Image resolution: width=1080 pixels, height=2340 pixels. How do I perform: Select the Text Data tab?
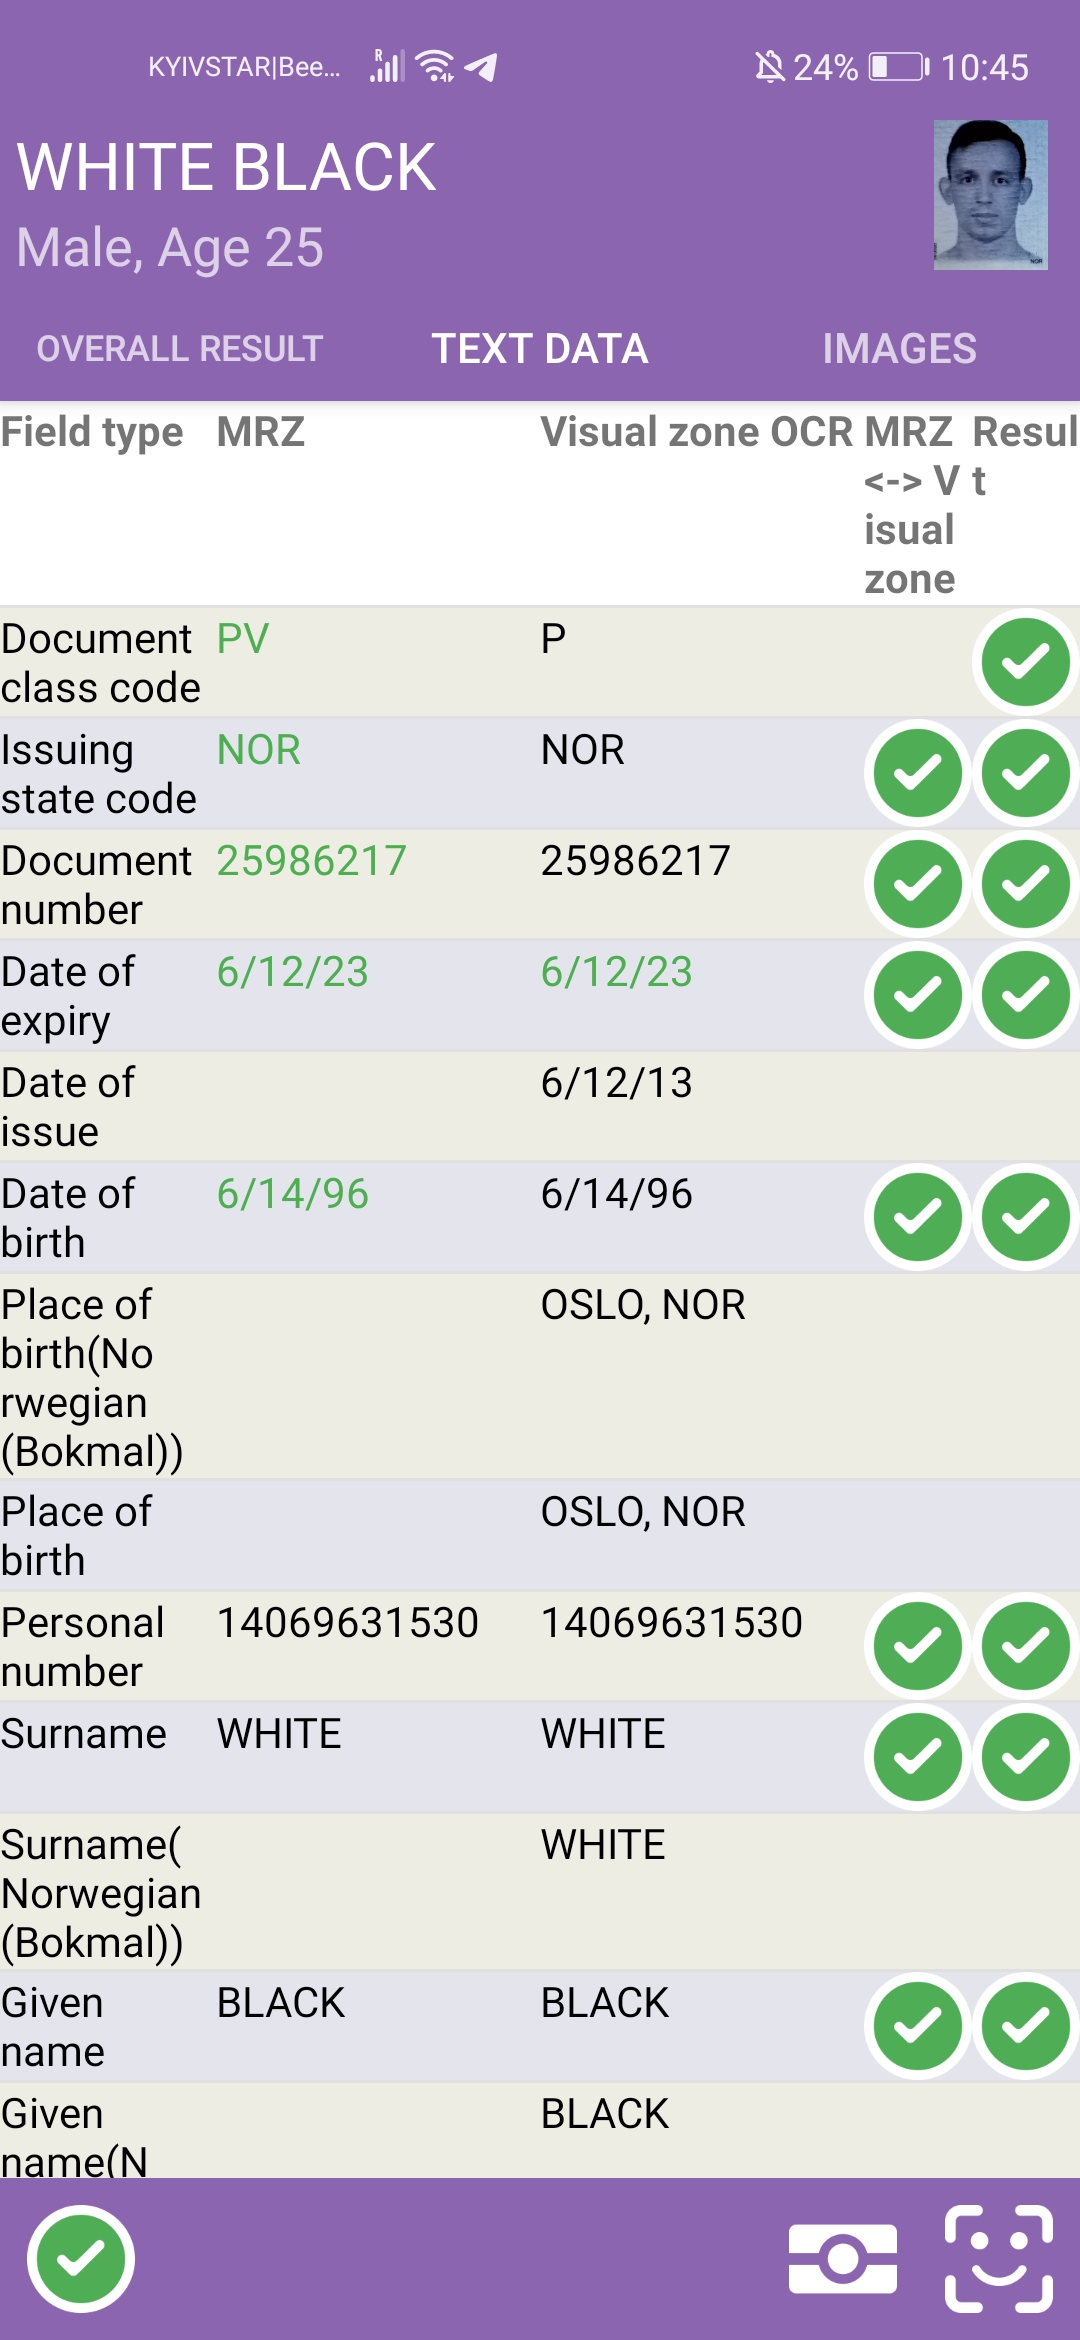pos(540,349)
